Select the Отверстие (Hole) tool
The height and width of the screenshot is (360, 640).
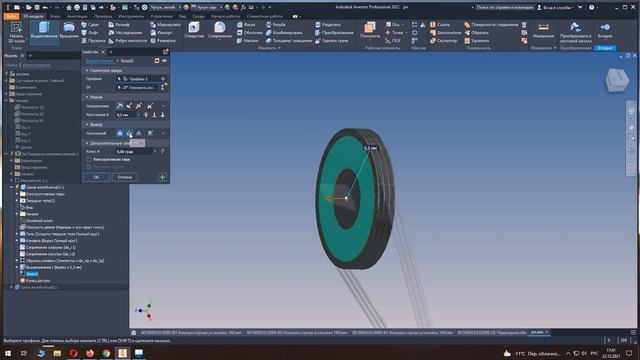(194, 31)
